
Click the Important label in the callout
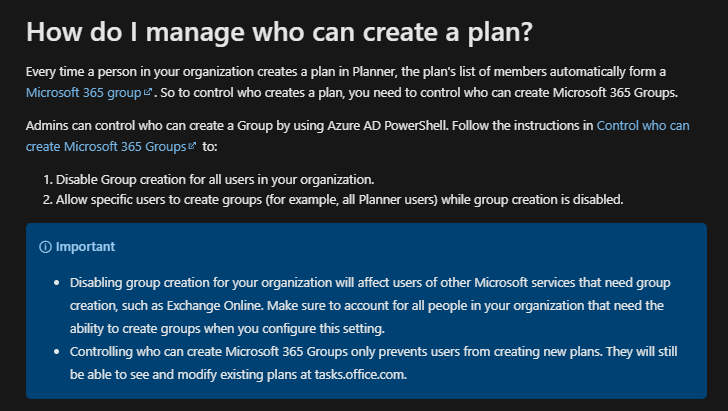[x=85, y=247]
